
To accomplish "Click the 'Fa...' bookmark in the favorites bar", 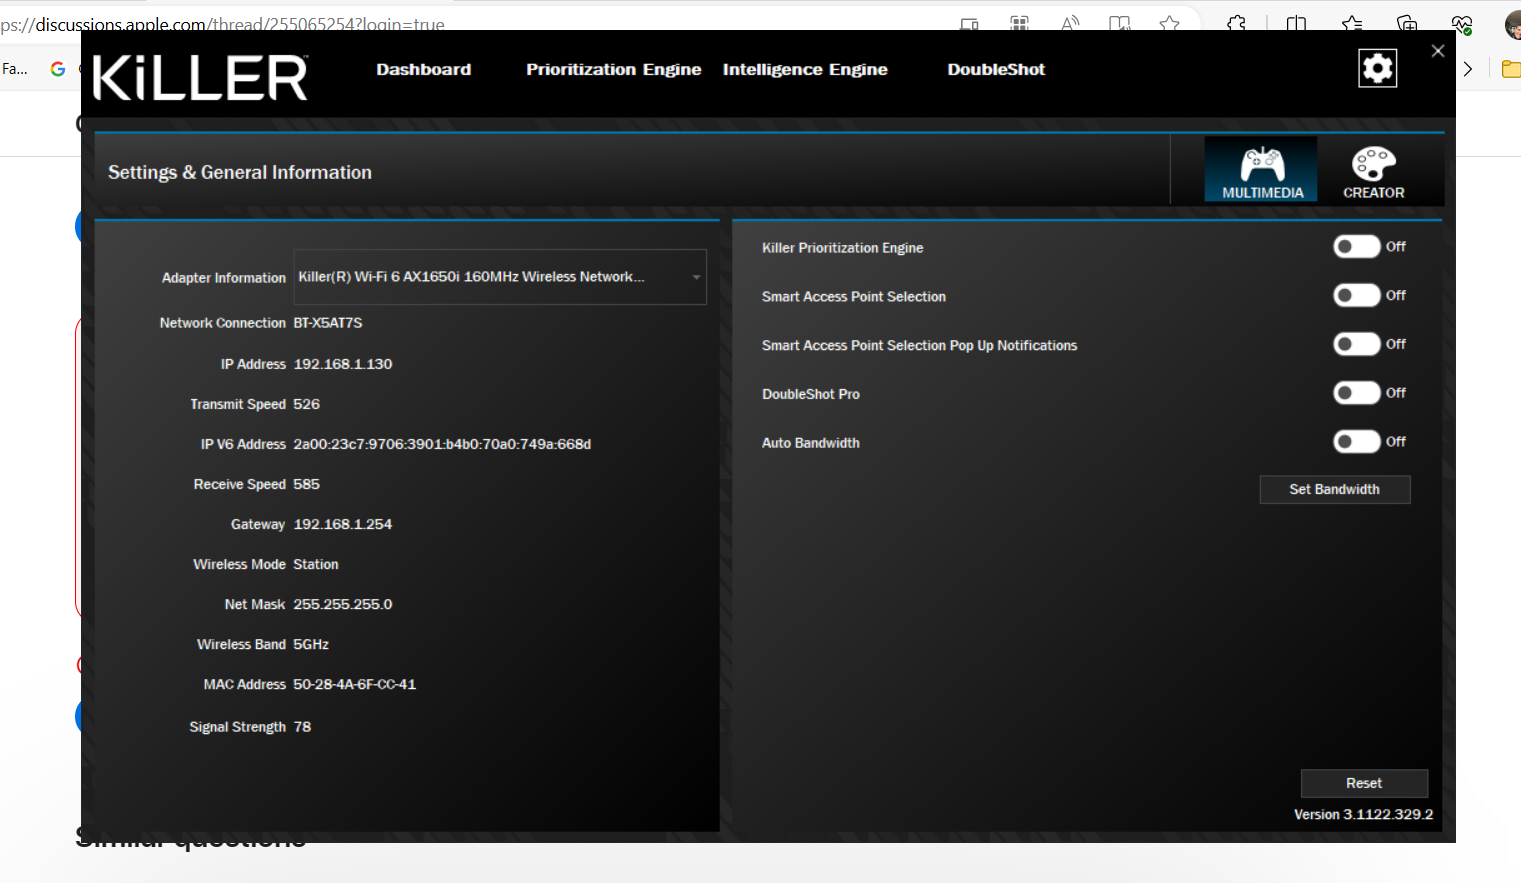I will (15, 69).
